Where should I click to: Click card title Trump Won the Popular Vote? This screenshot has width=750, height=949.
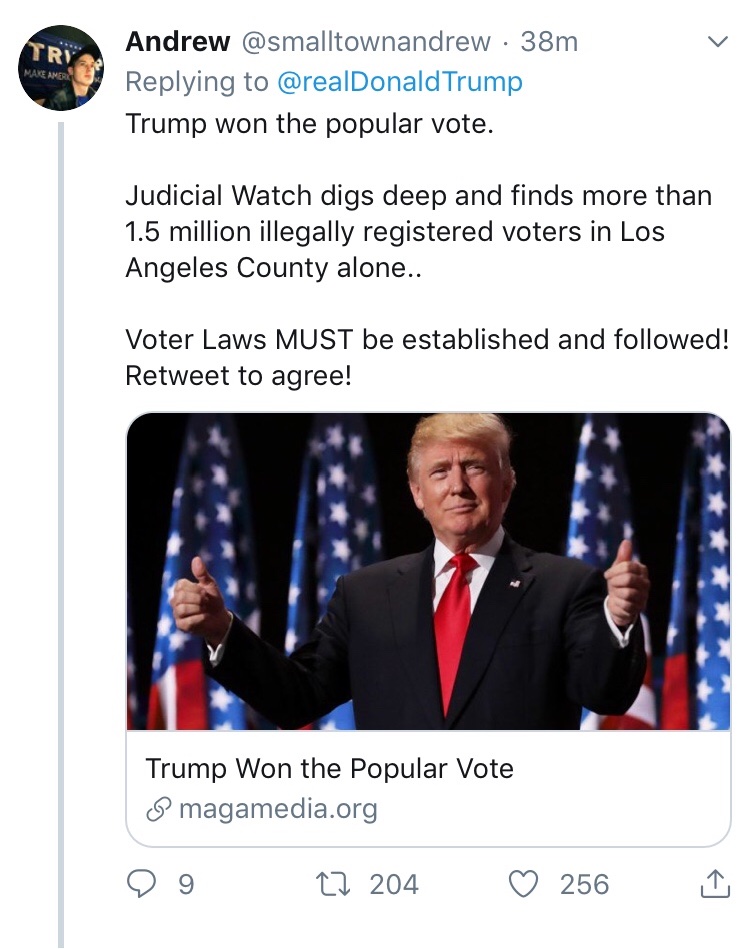(329, 768)
